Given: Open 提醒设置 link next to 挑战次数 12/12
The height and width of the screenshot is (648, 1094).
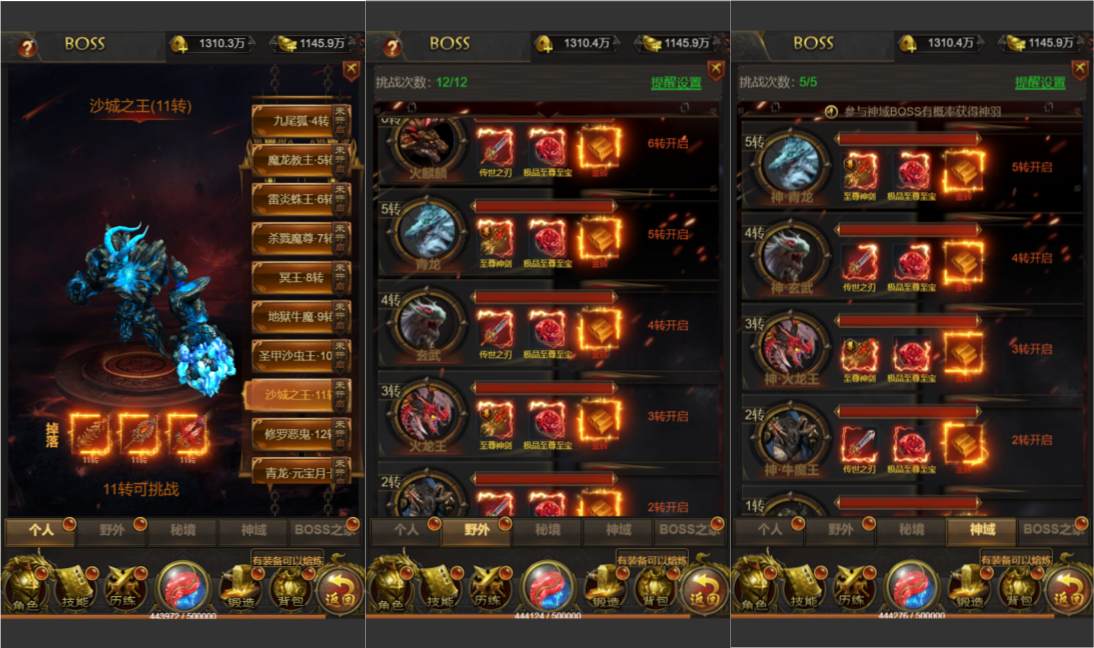Looking at the screenshot, I should pyautogui.click(x=675, y=83).
